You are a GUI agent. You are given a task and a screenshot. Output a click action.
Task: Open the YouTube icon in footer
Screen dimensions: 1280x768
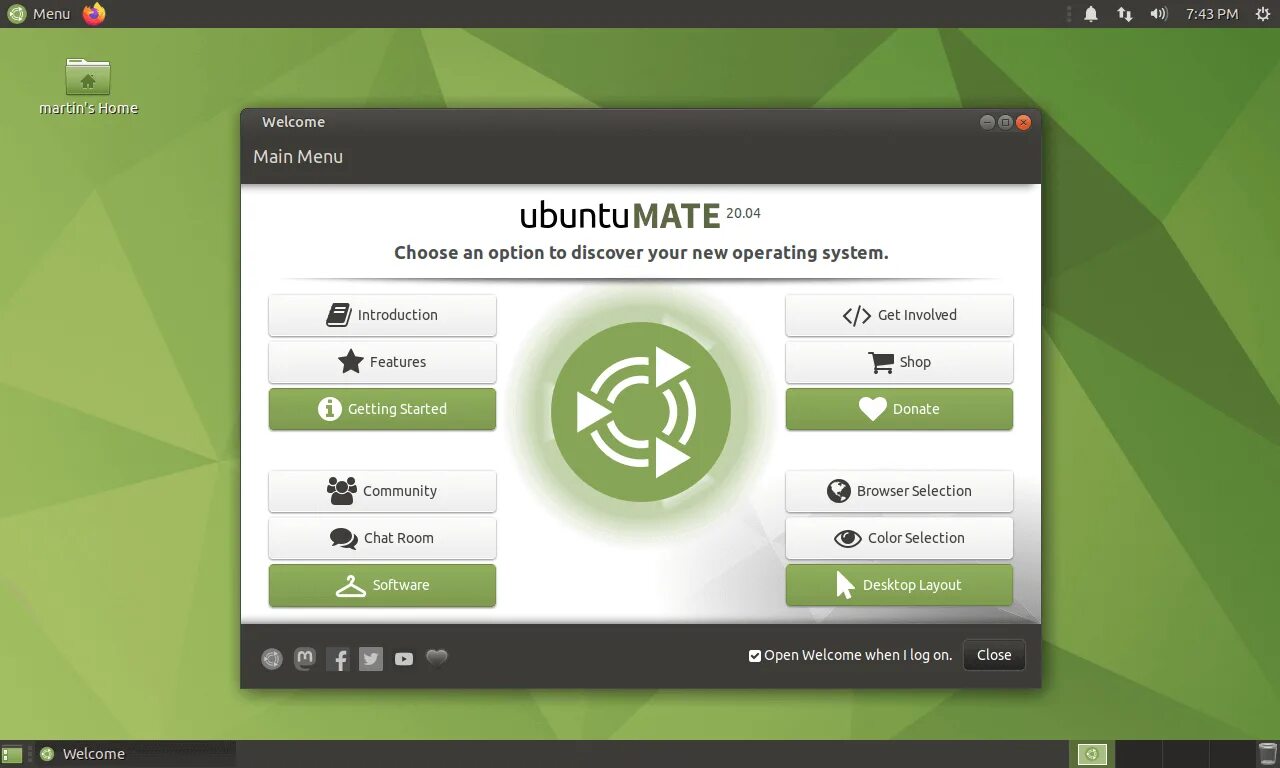click(x=404, y=659)
